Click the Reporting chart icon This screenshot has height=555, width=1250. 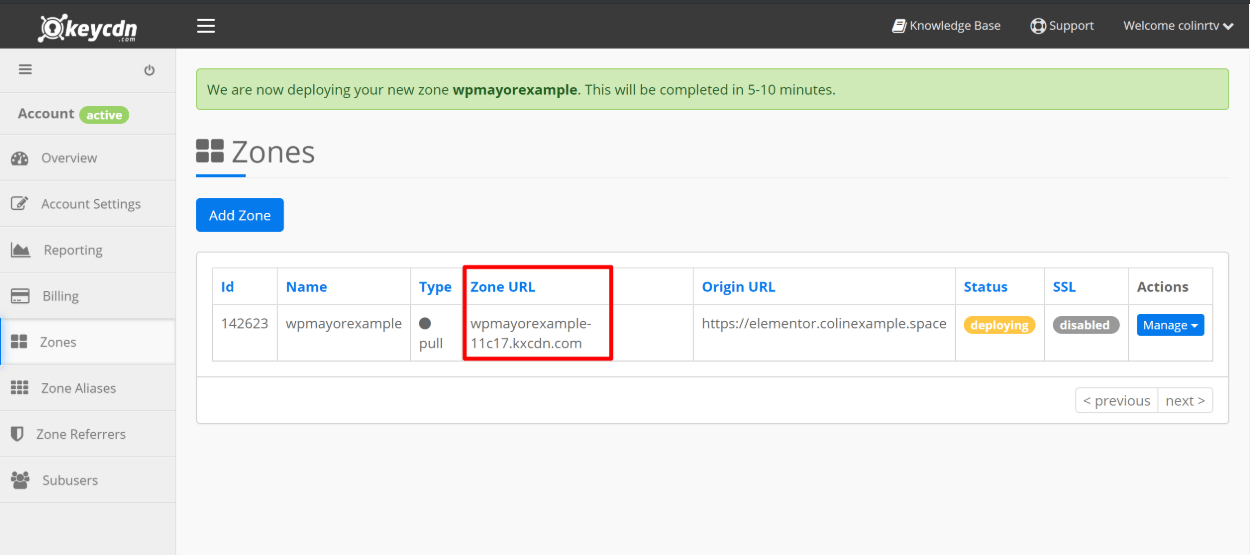[x=20, y=250]
